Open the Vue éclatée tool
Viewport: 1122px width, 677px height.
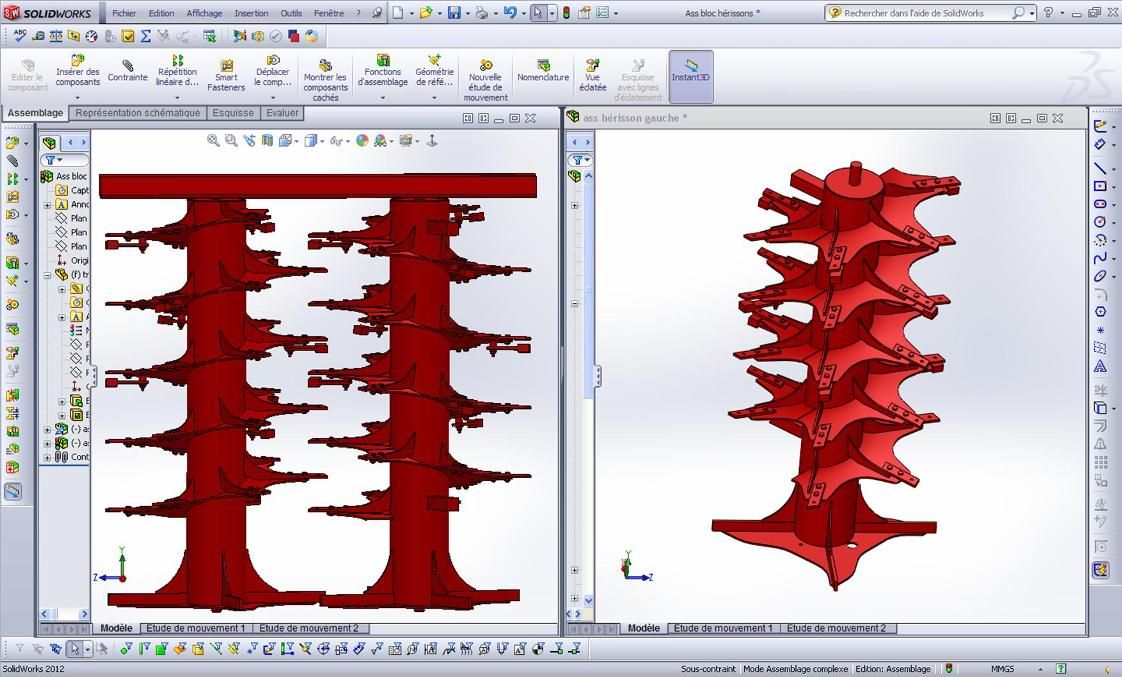(x=592, y=75)
